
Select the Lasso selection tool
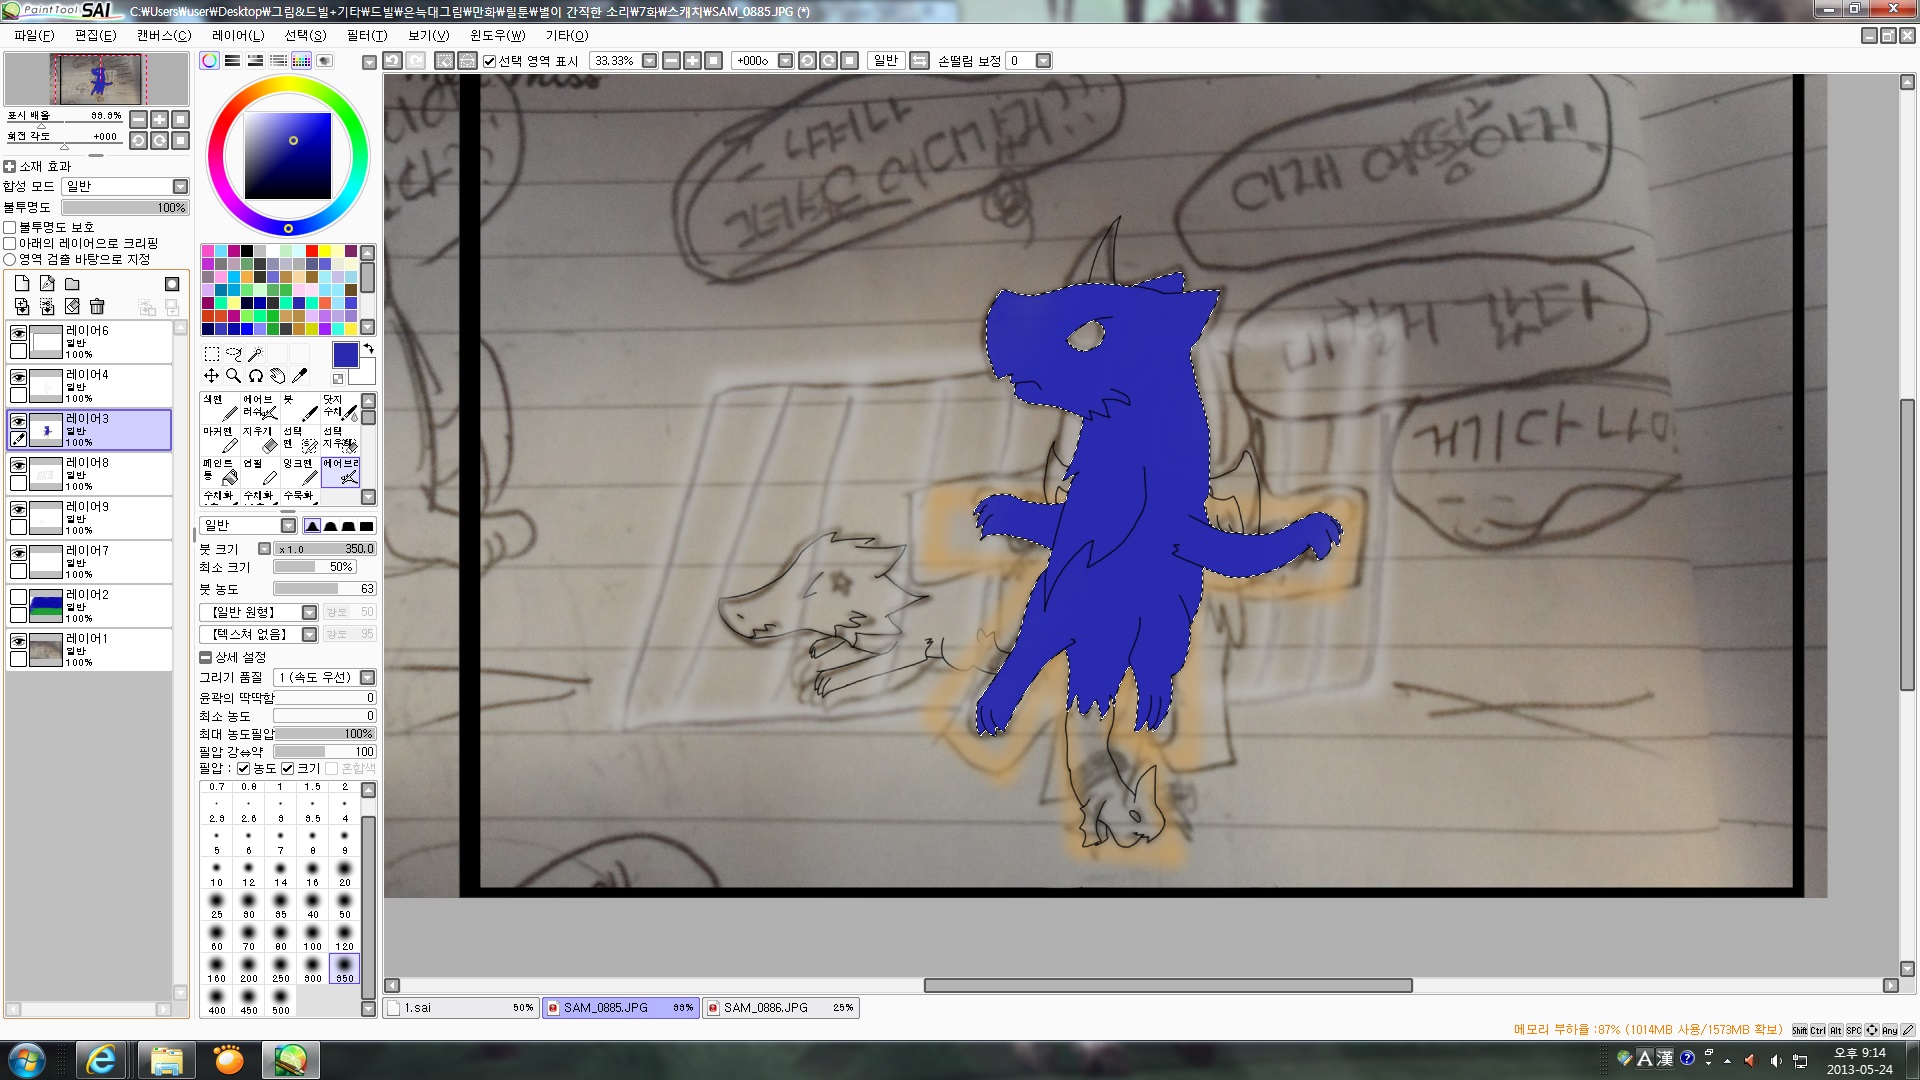233,354
